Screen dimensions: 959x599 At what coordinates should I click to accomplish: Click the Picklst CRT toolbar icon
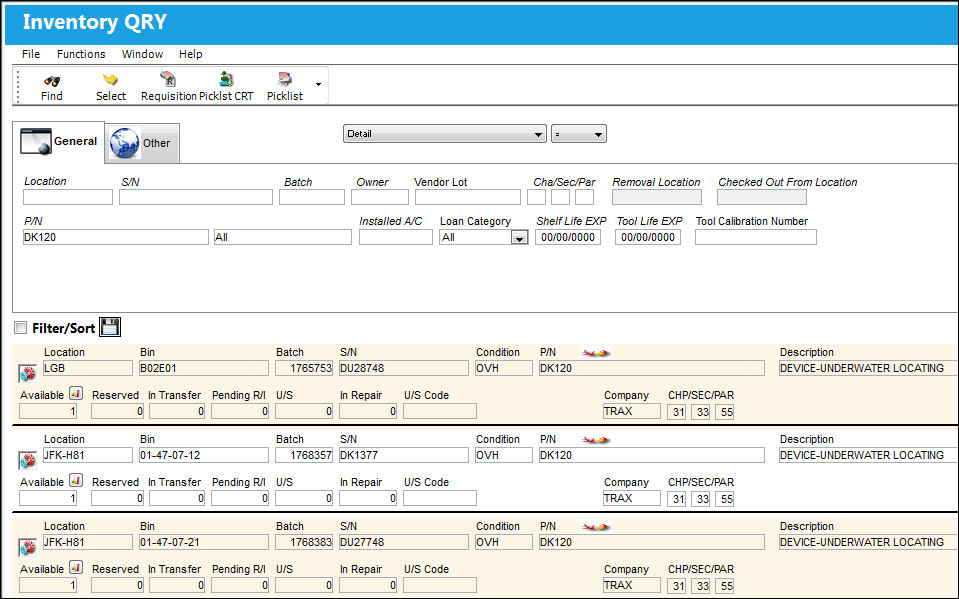(226, 79)
